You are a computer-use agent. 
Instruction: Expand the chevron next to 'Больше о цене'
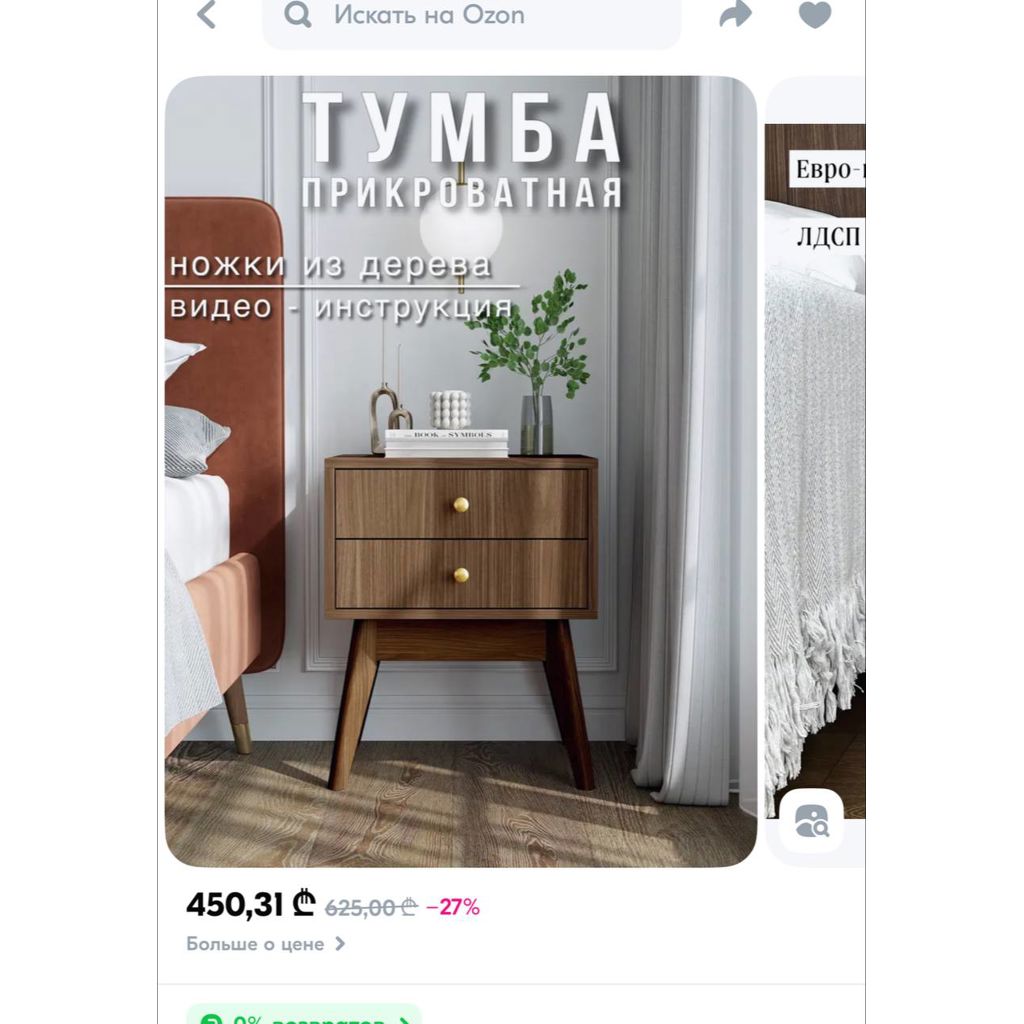click(x=340, y=944)
